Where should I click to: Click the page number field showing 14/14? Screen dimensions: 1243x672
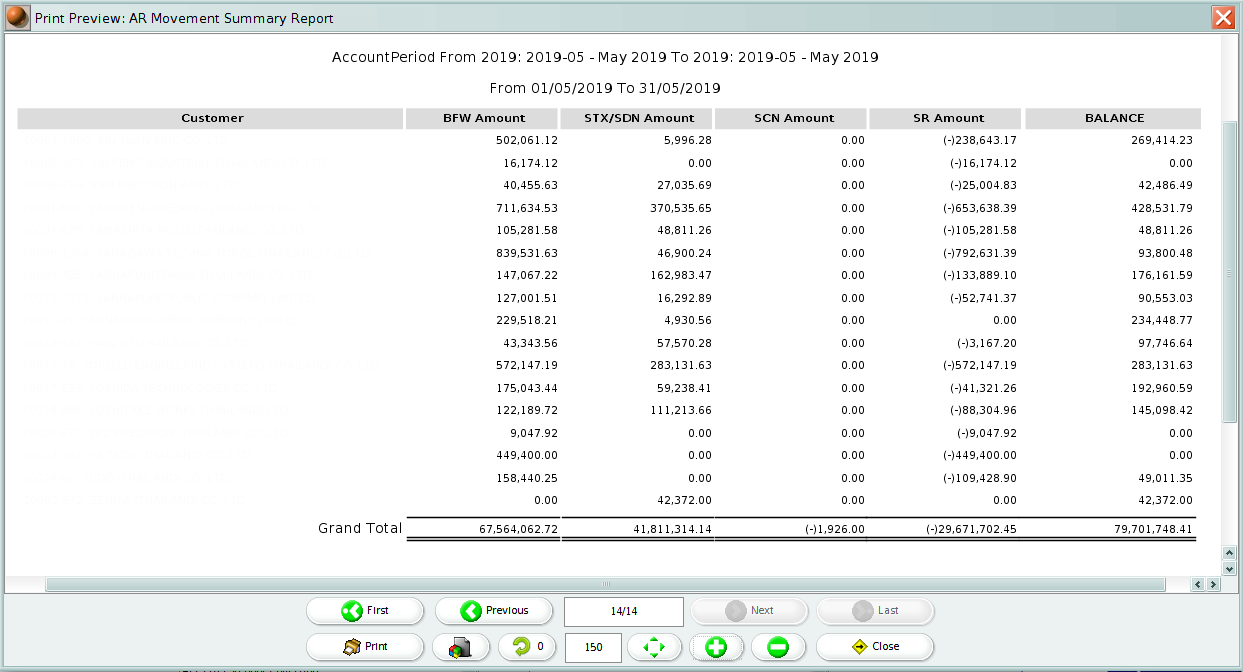pos(624,611)
